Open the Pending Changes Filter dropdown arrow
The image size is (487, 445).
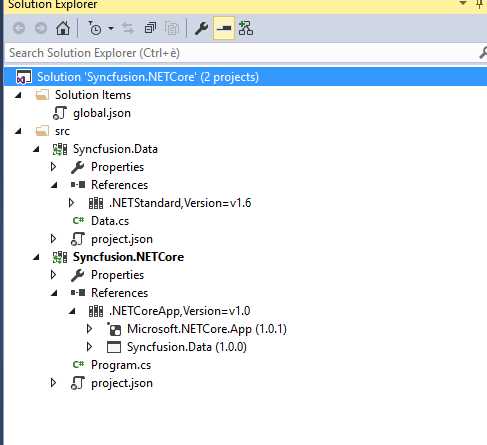coord(111,28)
